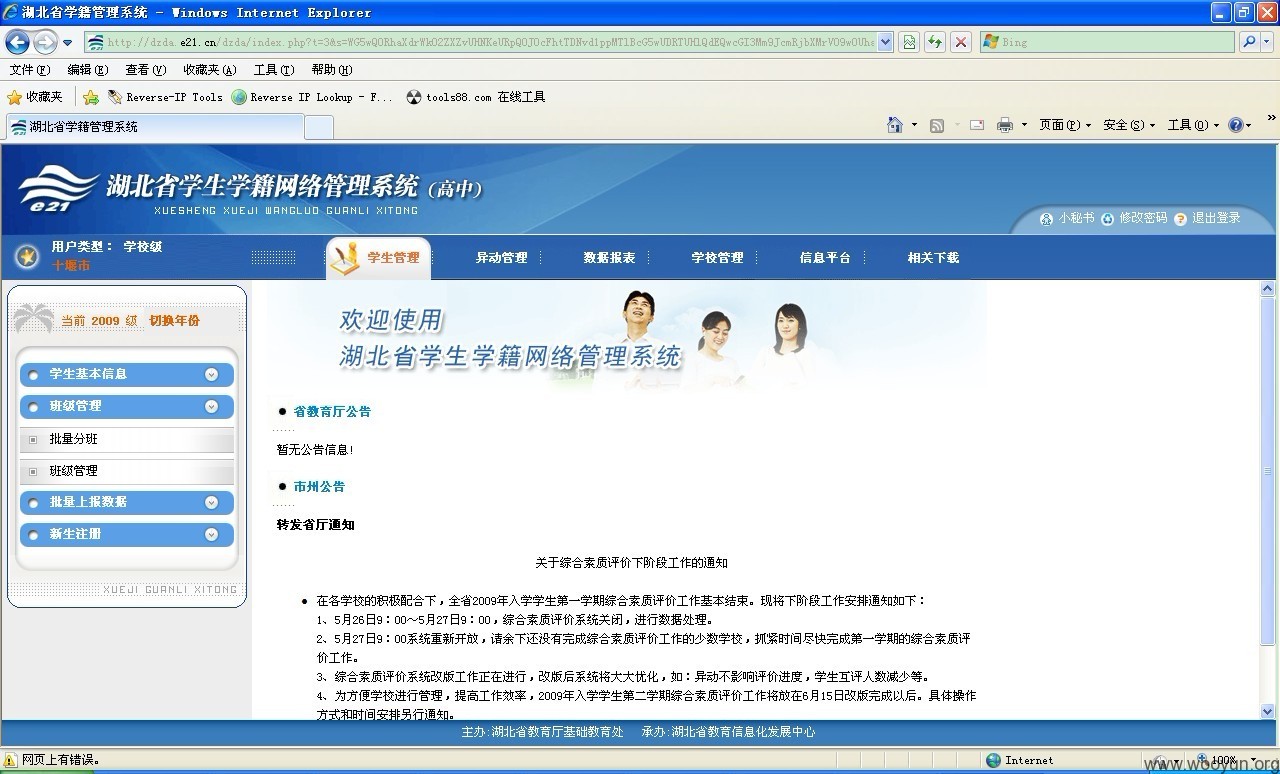1280x774 pixels.
Task: Open the 帮助(H) menu
Action: pos(331,70)
